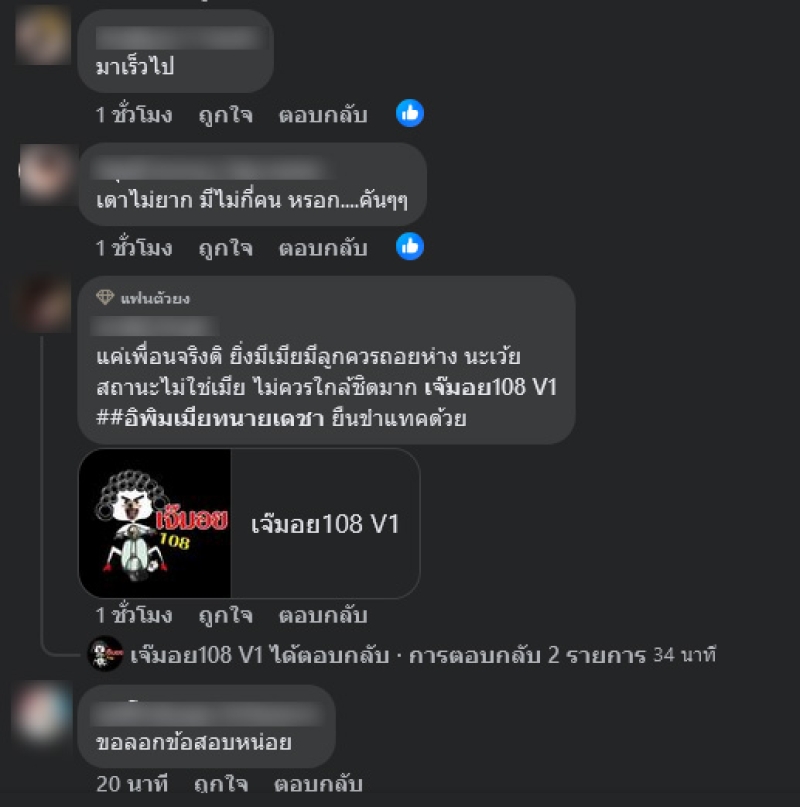Expand the 2 replies from เจ๊มอย108 V1
The height and width of the screenshot is (807, 800).
click(x=422, y=655)
